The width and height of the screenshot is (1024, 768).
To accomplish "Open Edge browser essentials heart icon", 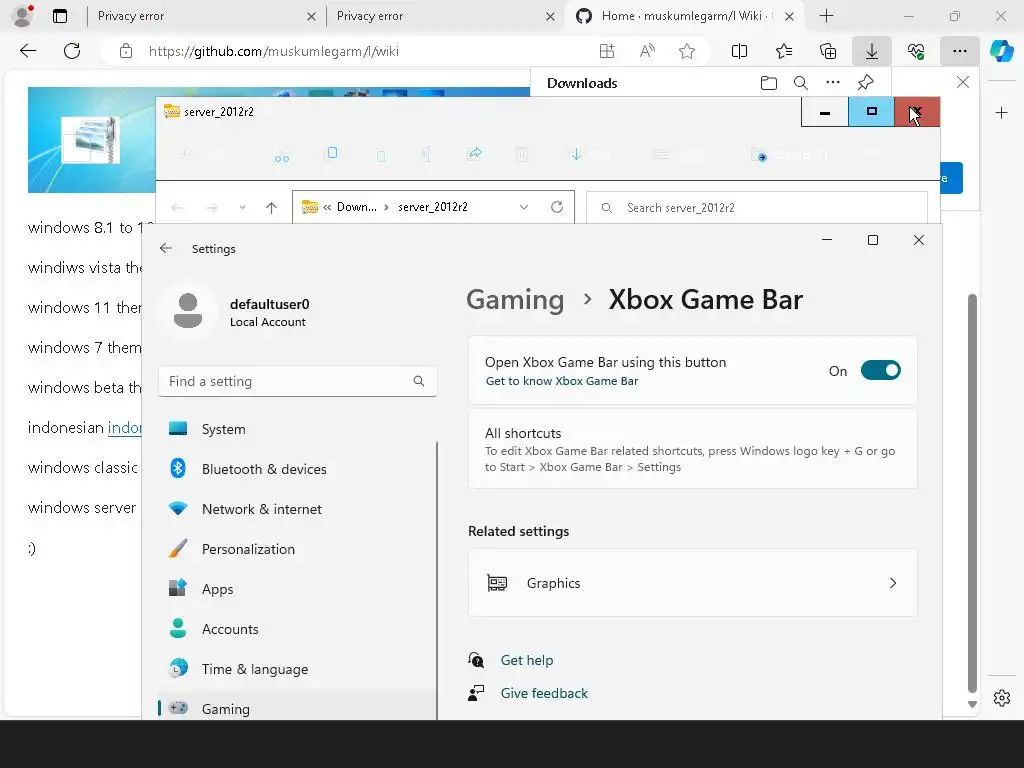I will pos(916,51).
